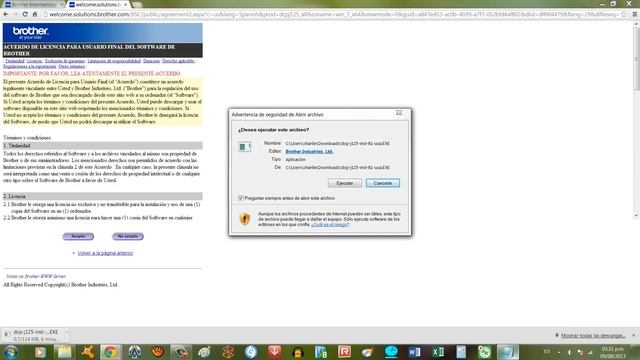The width and height of the screenshot is (640, 360).
Task: Click the scrollbar down arrow
Action: (636, 216)
